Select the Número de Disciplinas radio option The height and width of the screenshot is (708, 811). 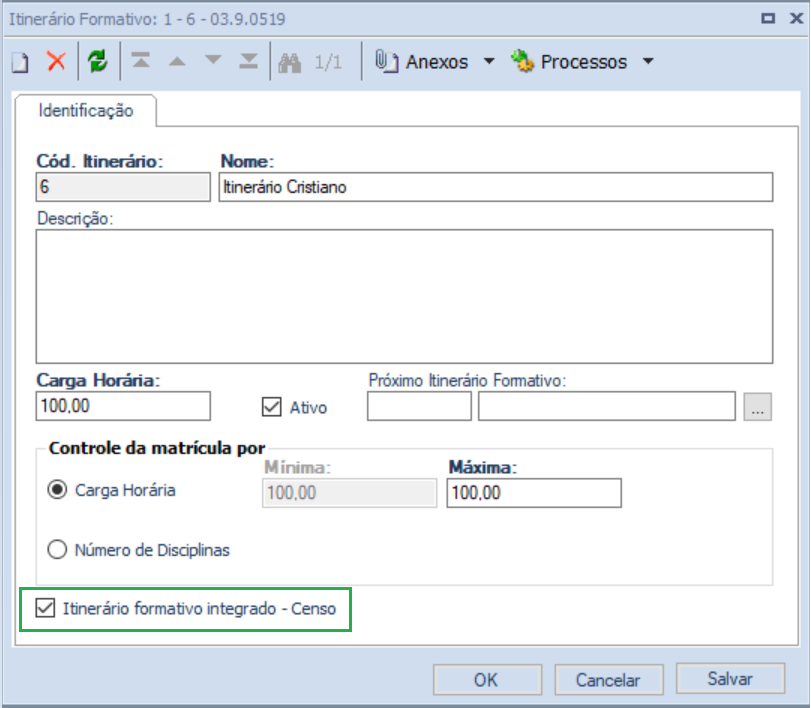57,549
